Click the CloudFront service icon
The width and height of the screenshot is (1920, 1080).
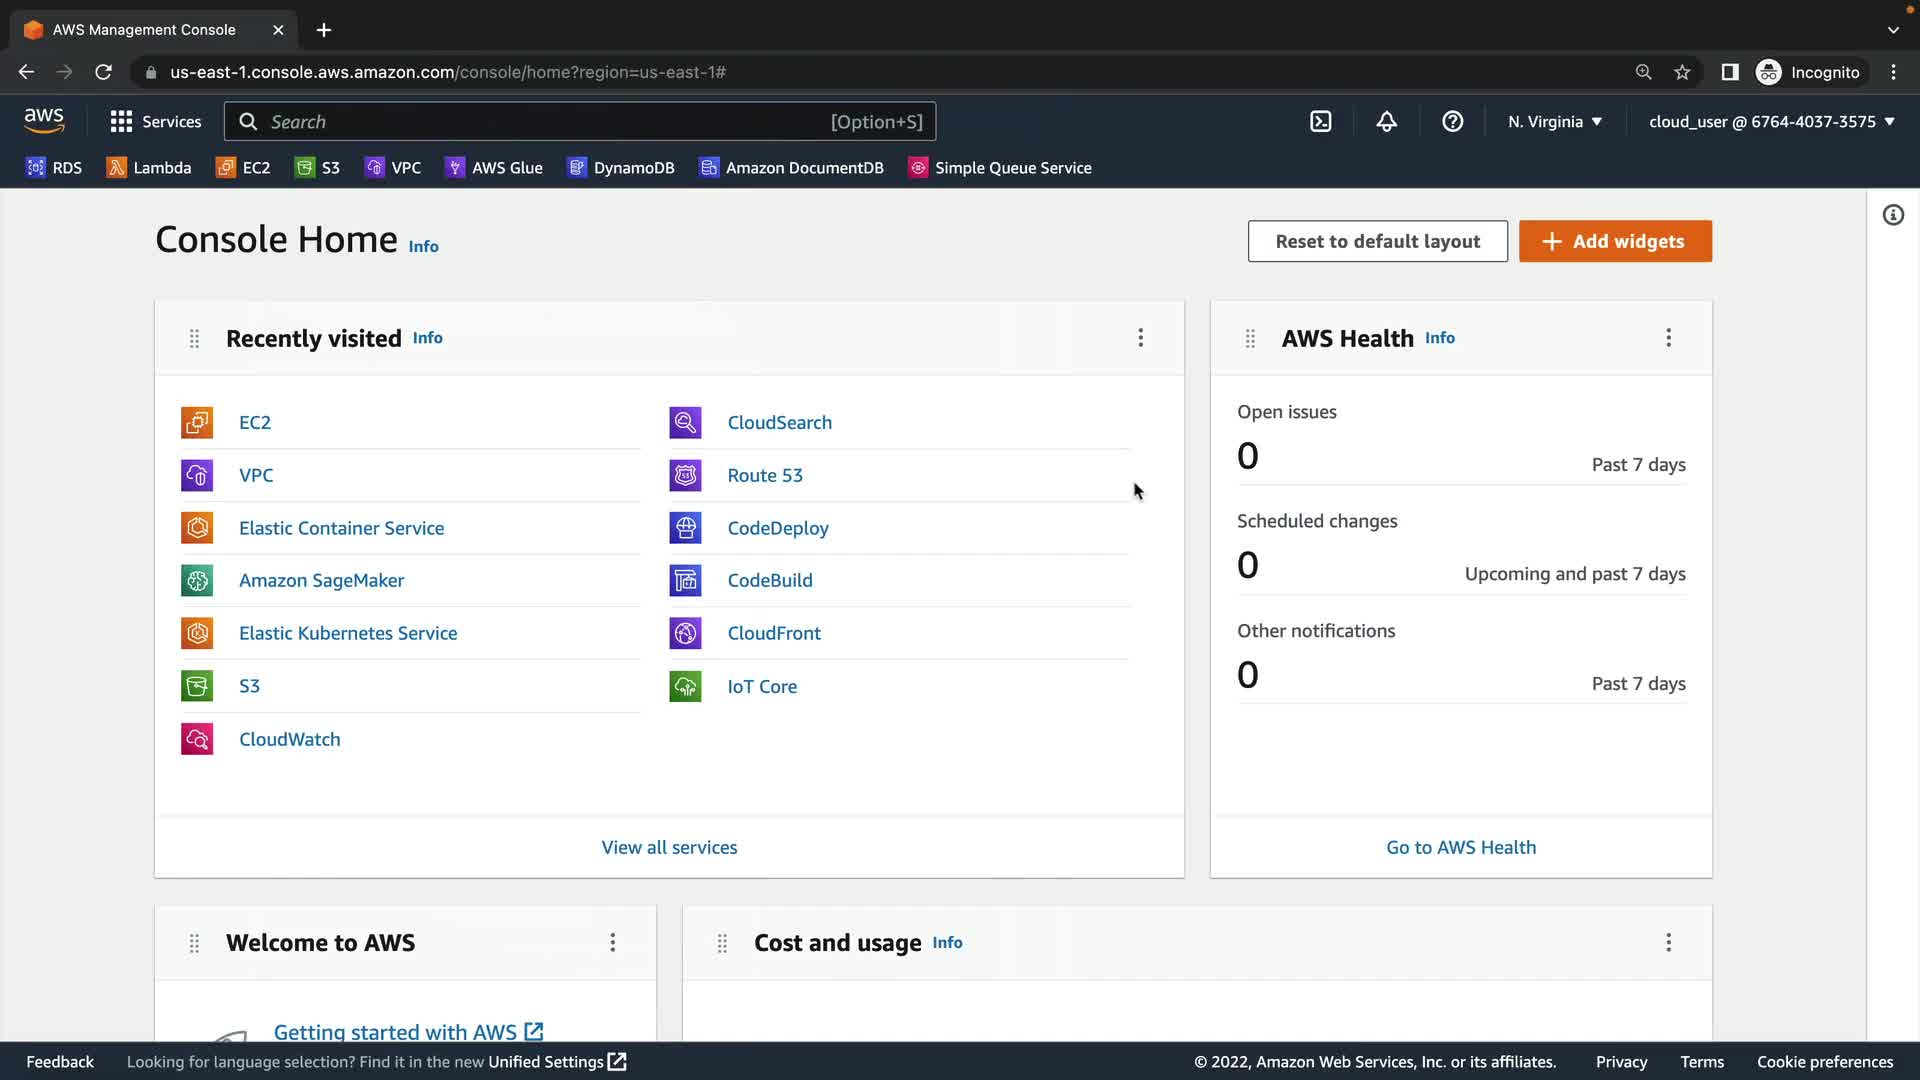click(685, 634)
